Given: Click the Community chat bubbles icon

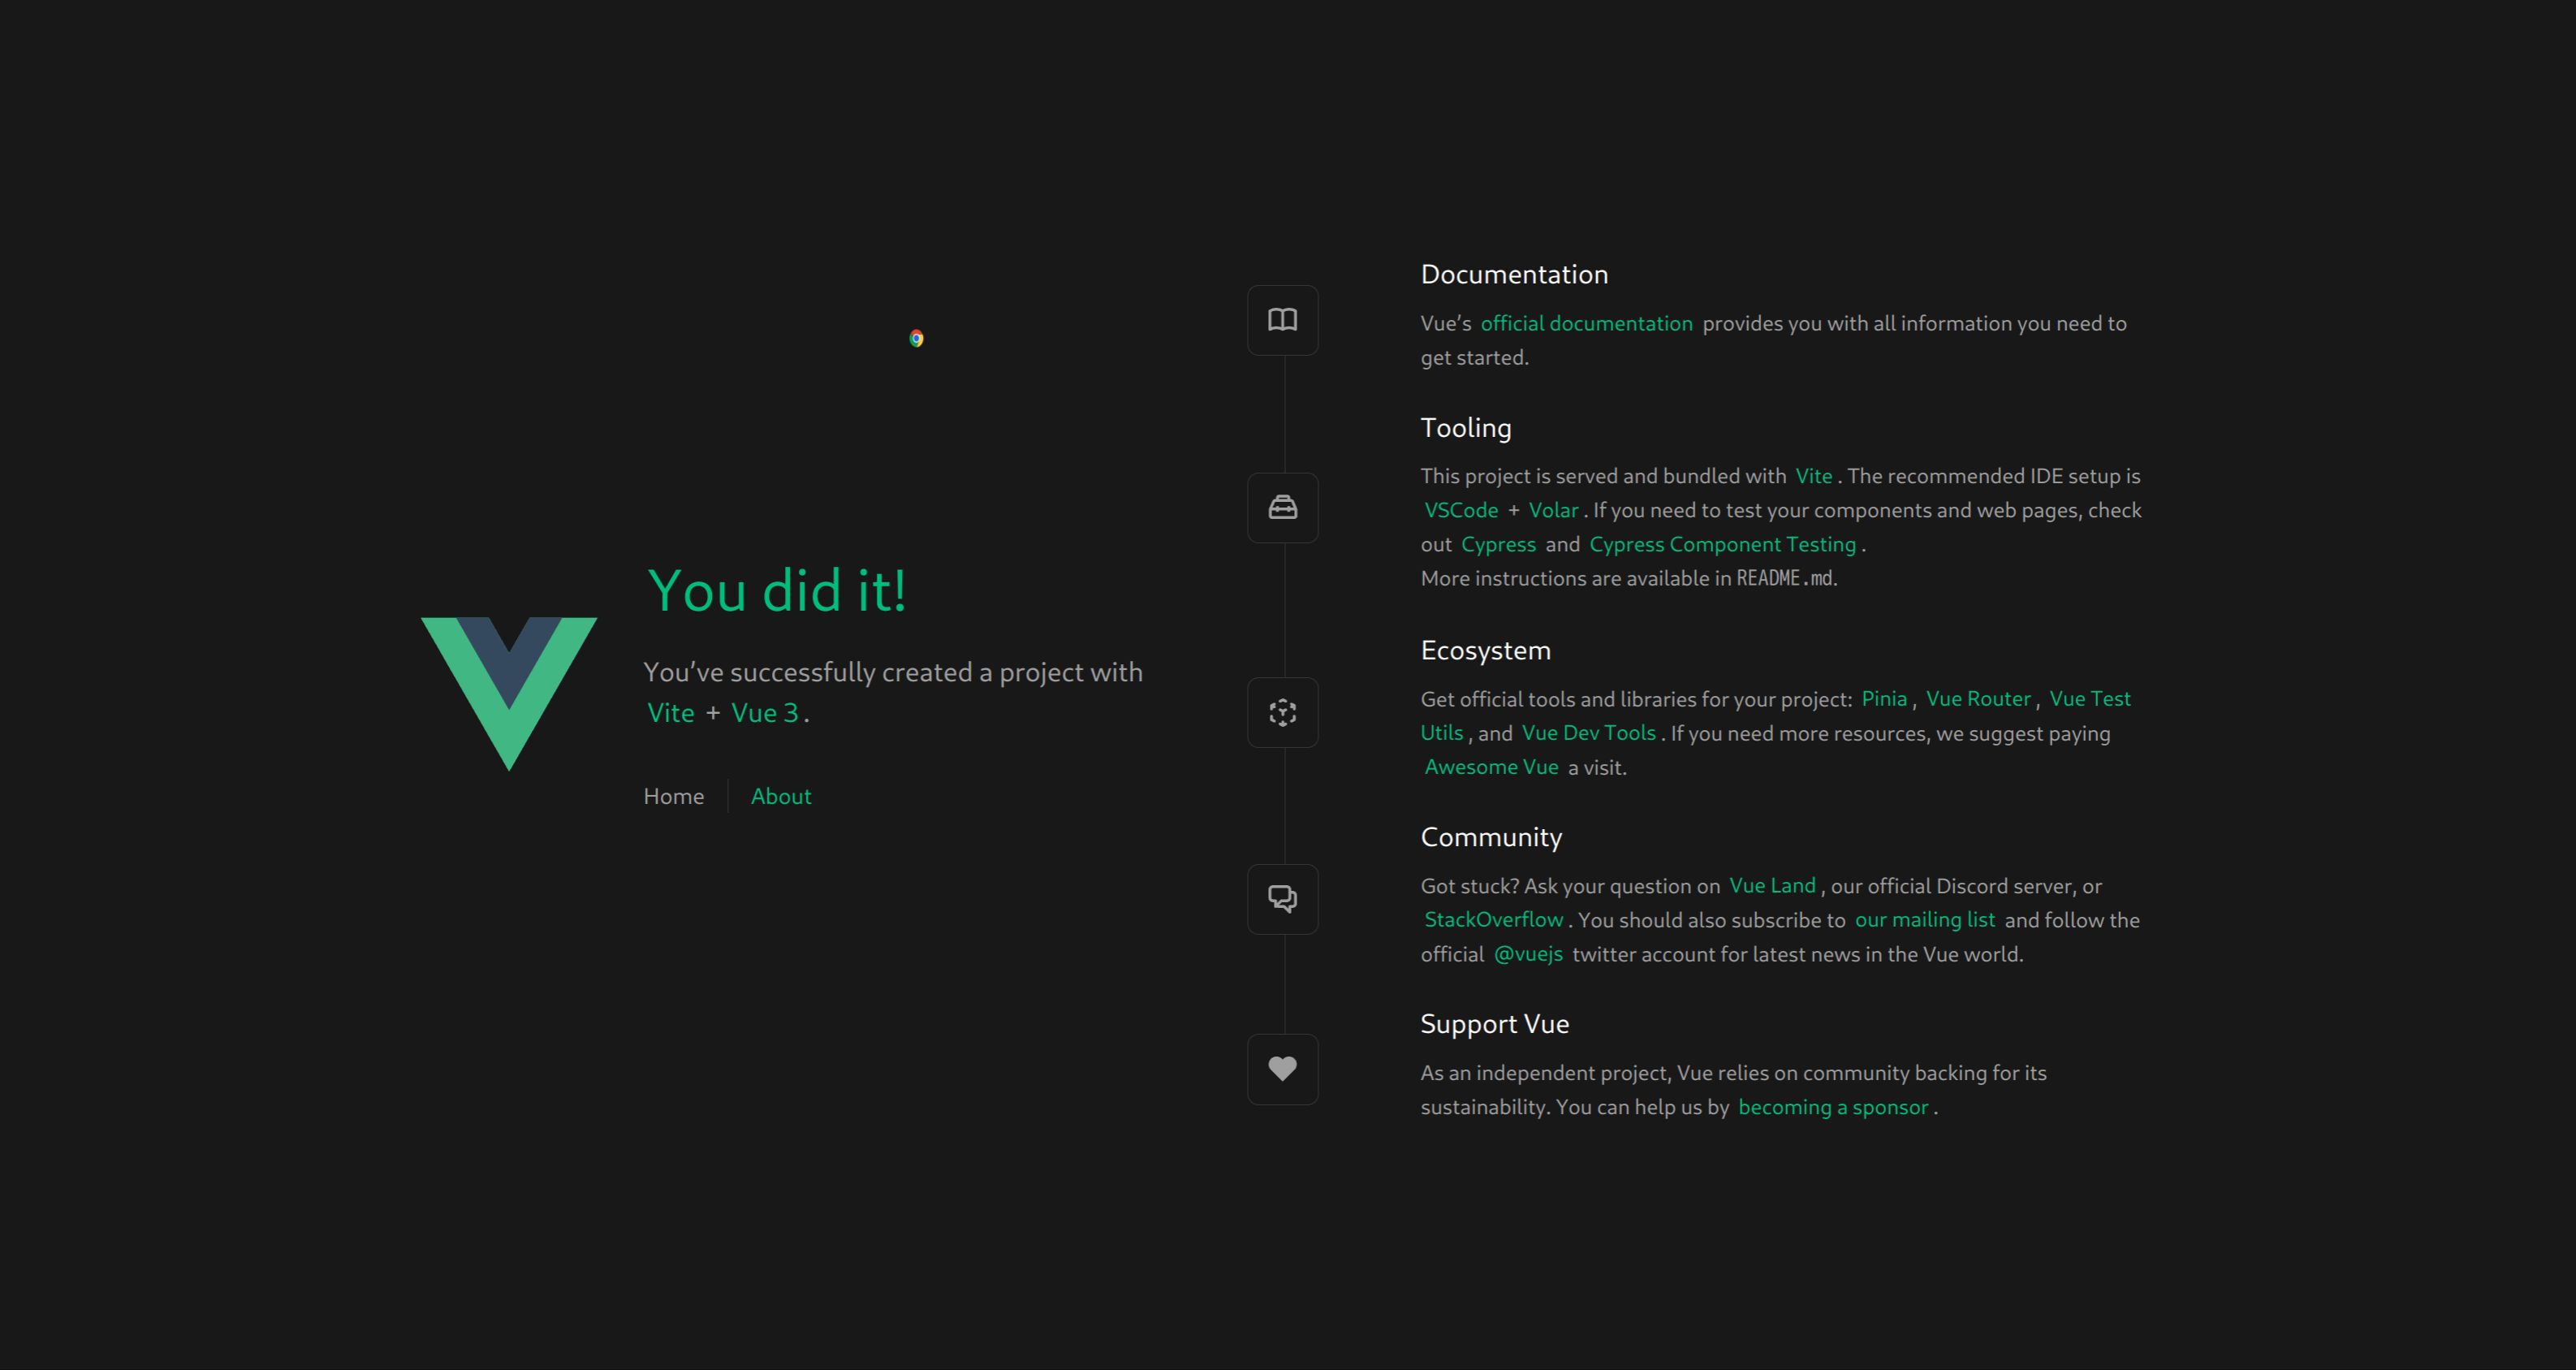Looking at the screenshot, I should (1282, 899).
